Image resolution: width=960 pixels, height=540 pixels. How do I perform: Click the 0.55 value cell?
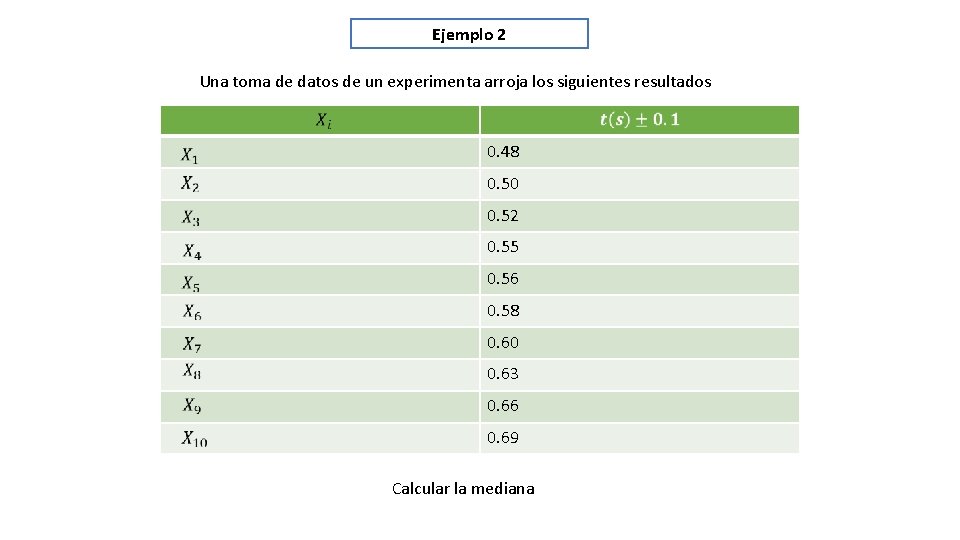click(503, 247)
